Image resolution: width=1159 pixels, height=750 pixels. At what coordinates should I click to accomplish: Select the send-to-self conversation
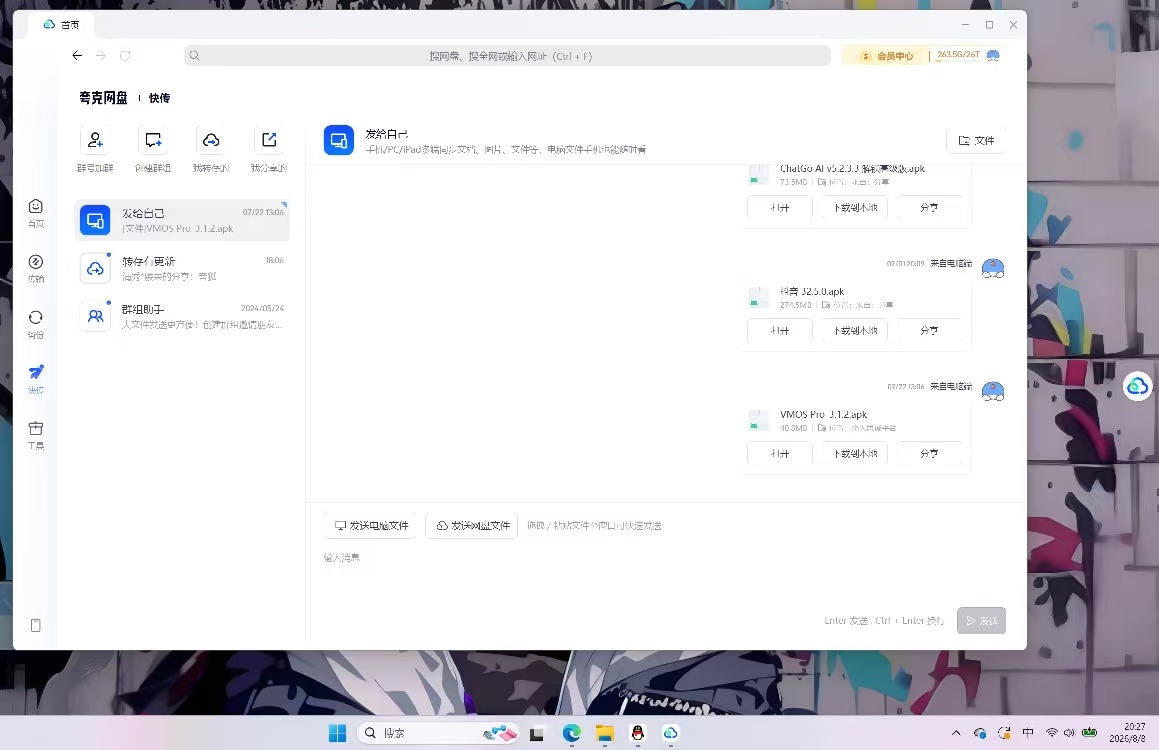[182, 220]
